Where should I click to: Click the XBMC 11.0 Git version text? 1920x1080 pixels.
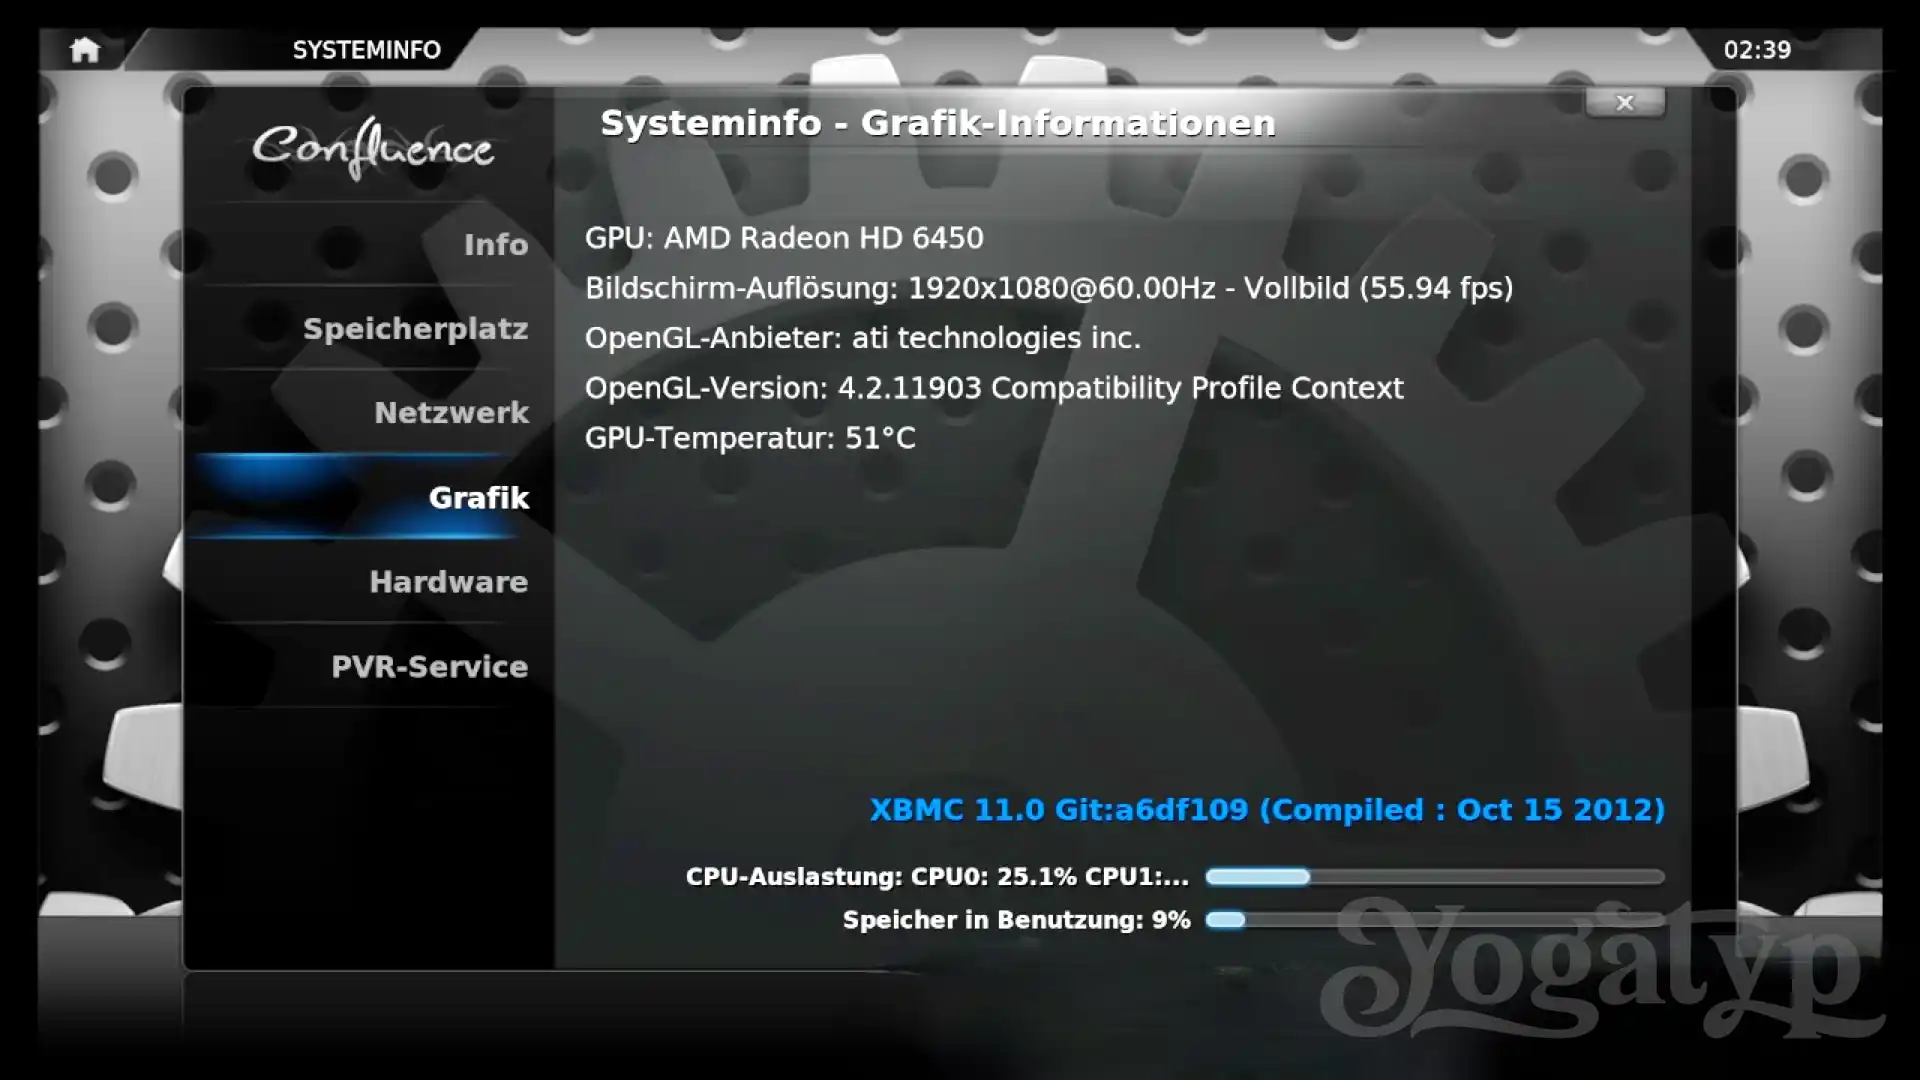pos(1267,810)
